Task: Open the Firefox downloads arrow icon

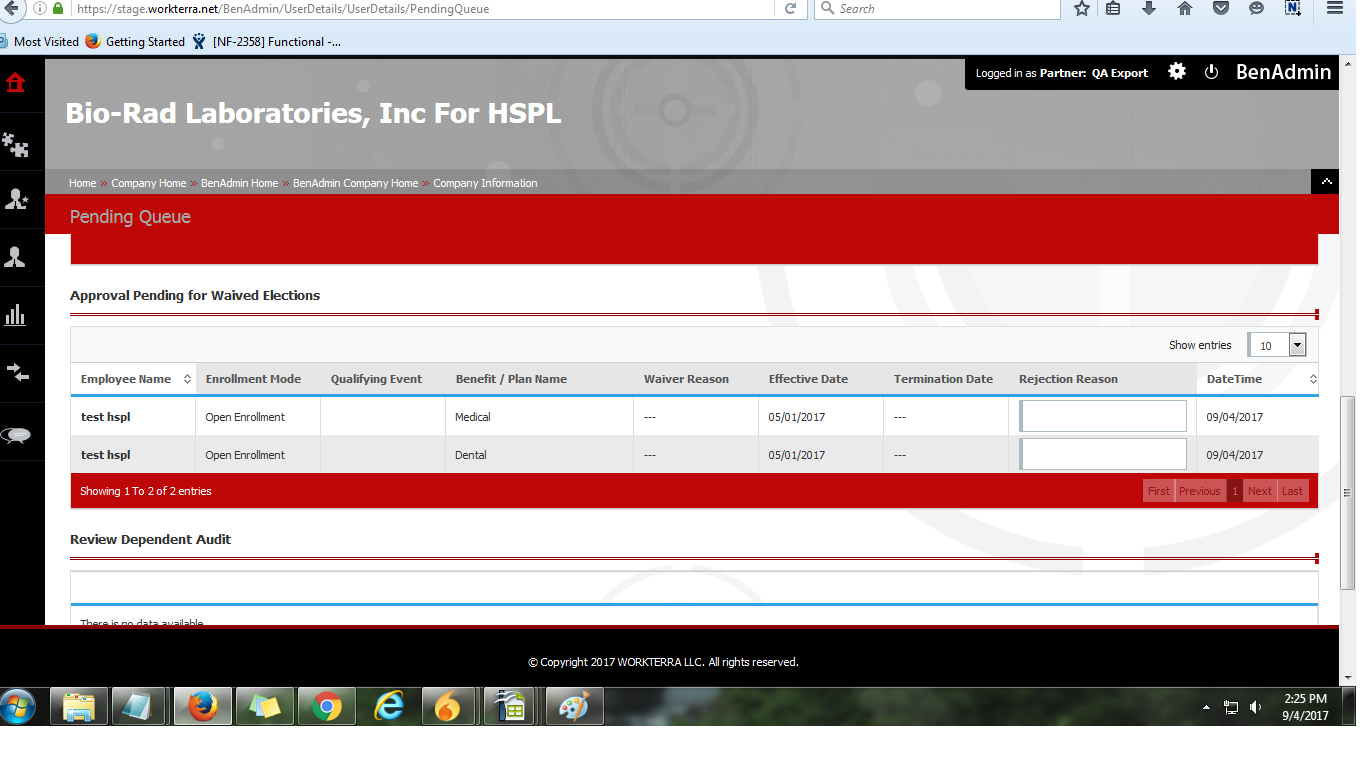Action: click(1149, 8)
